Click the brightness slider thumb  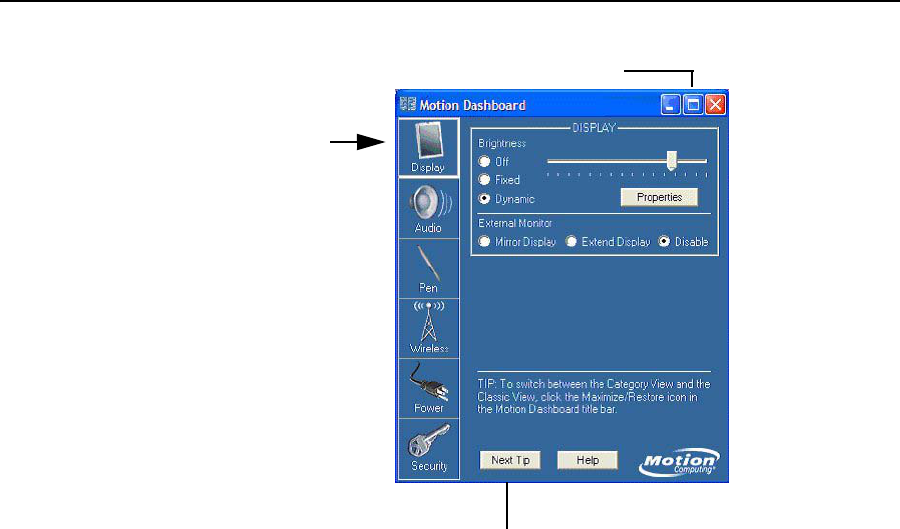tap(672, 161)
